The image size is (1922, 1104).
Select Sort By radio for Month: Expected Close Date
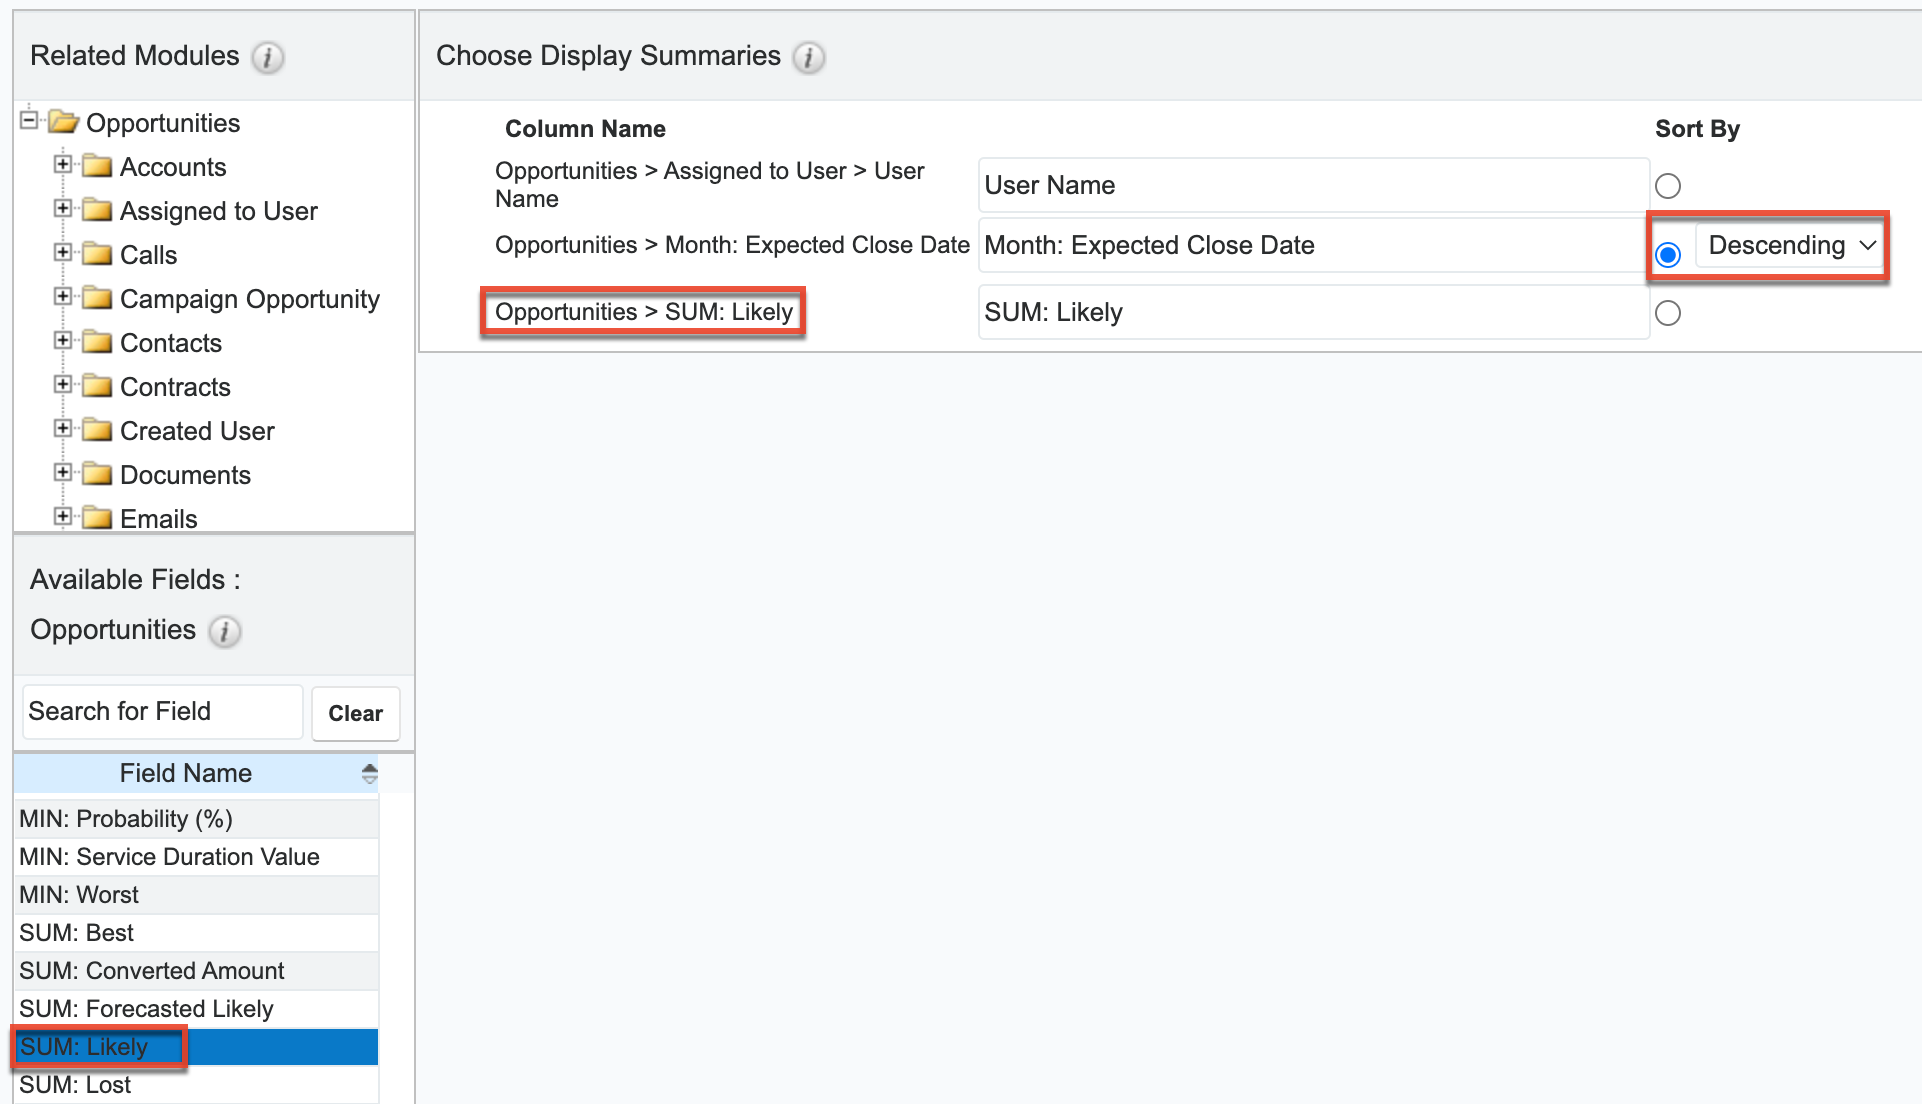1668,255
